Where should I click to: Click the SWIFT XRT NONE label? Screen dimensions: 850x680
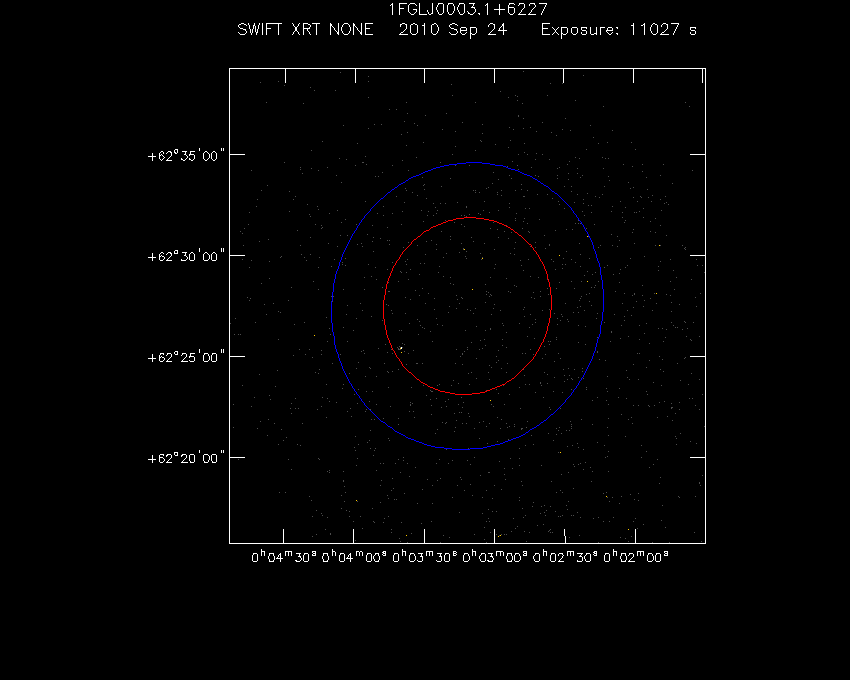point(305,29)
